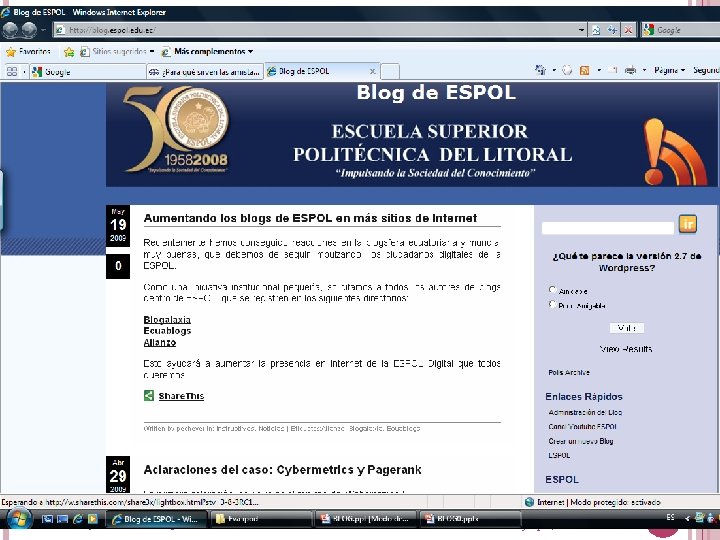The width and height of the screenshot is (720, 540).
Task: Open the Alianzo link
Action: [160, 343]
